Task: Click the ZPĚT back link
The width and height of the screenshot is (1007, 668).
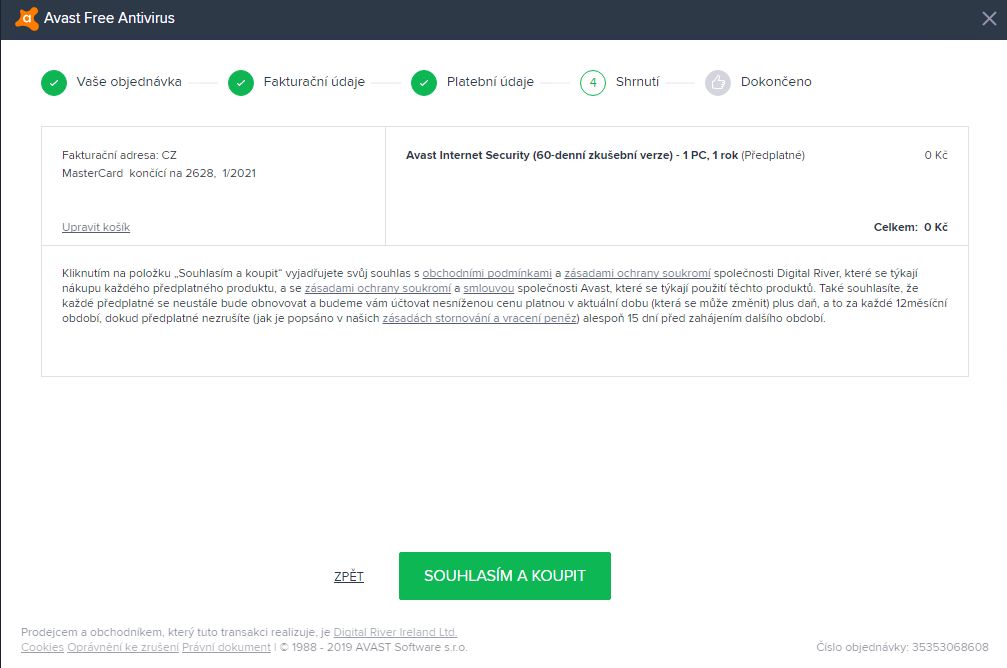Action: coord(349,576)
